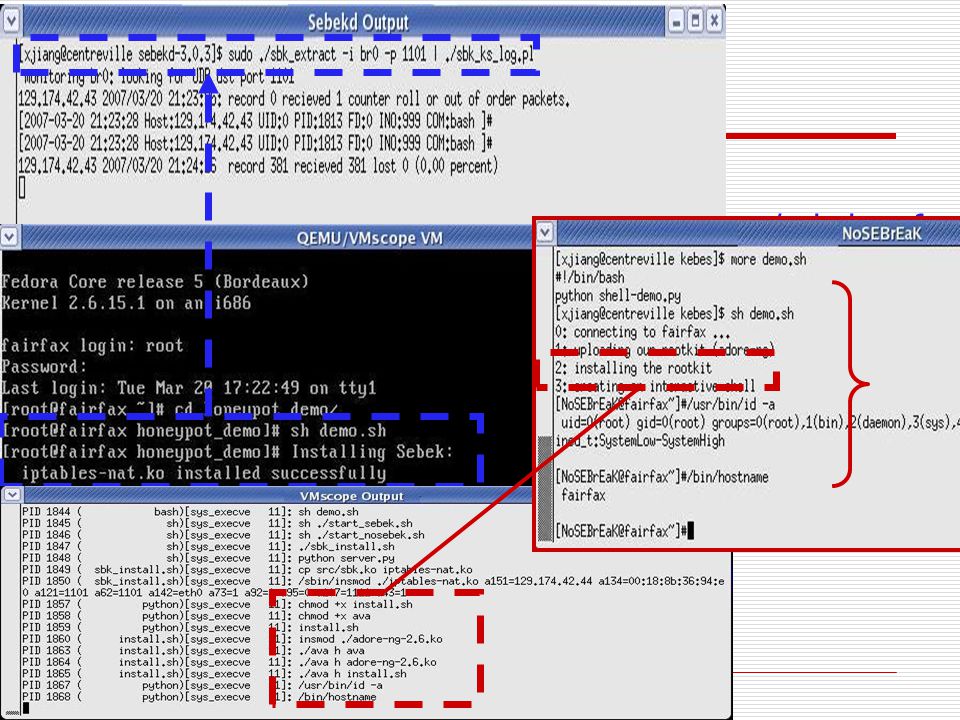Viewport: 960px width, 720px height.
Task: Maximize the Sebekd Output window
Action: pos(696,22)
